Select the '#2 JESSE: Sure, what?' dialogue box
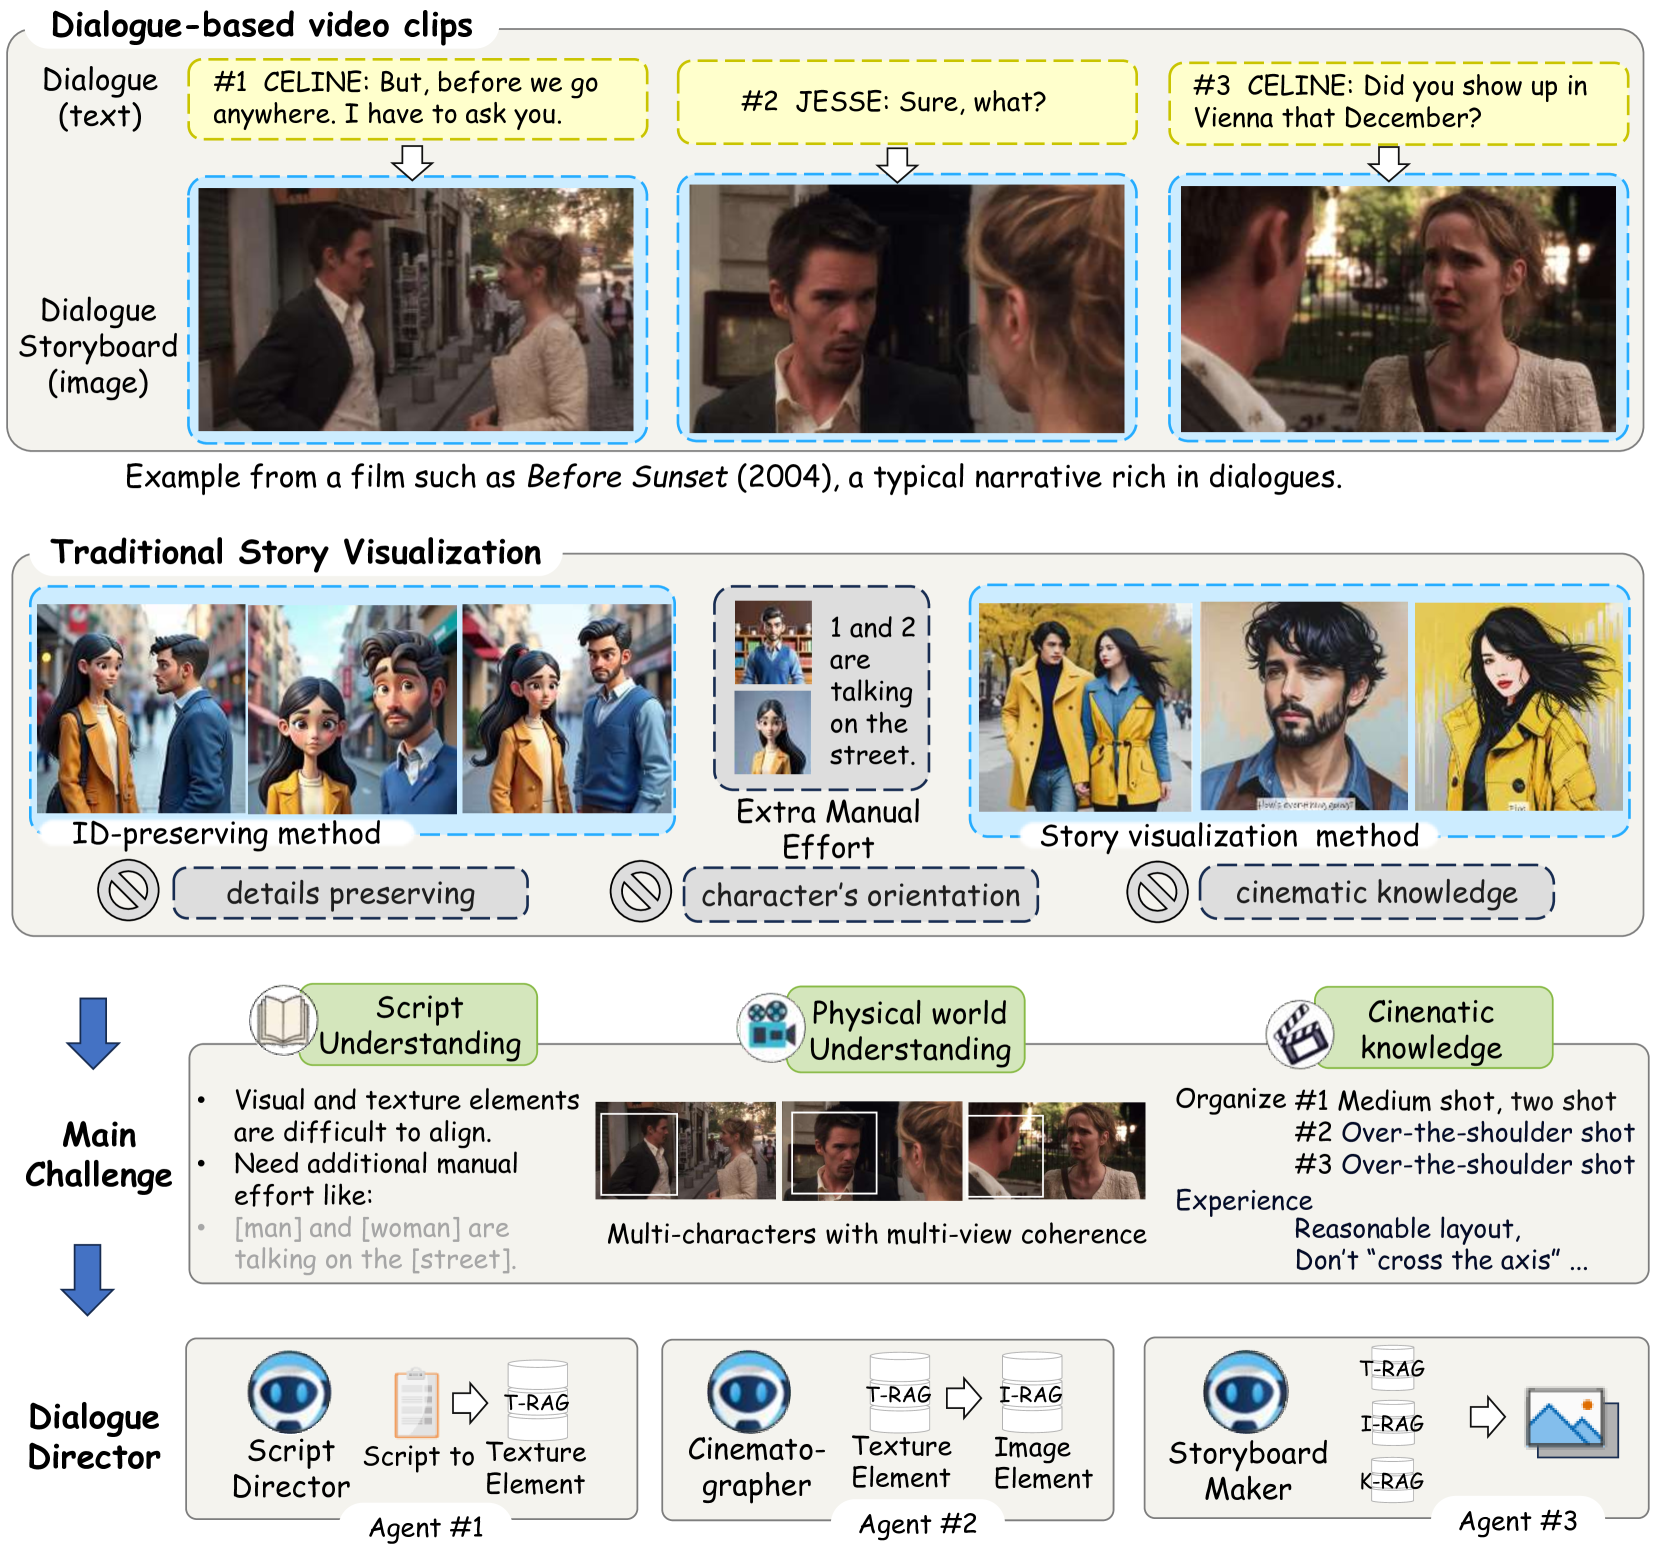Image resolution: width=1660 pixels, height=1552 pixels. tap(907, 101)
